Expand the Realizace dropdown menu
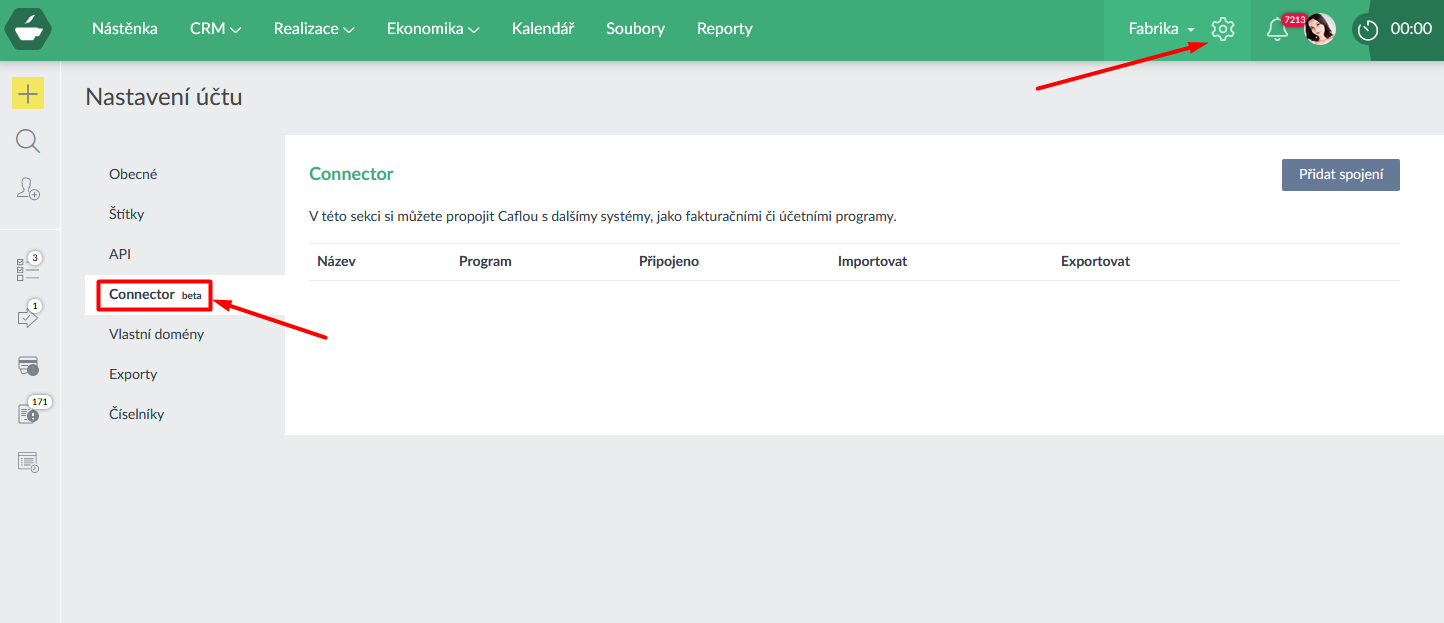 [x=314, y=29]
